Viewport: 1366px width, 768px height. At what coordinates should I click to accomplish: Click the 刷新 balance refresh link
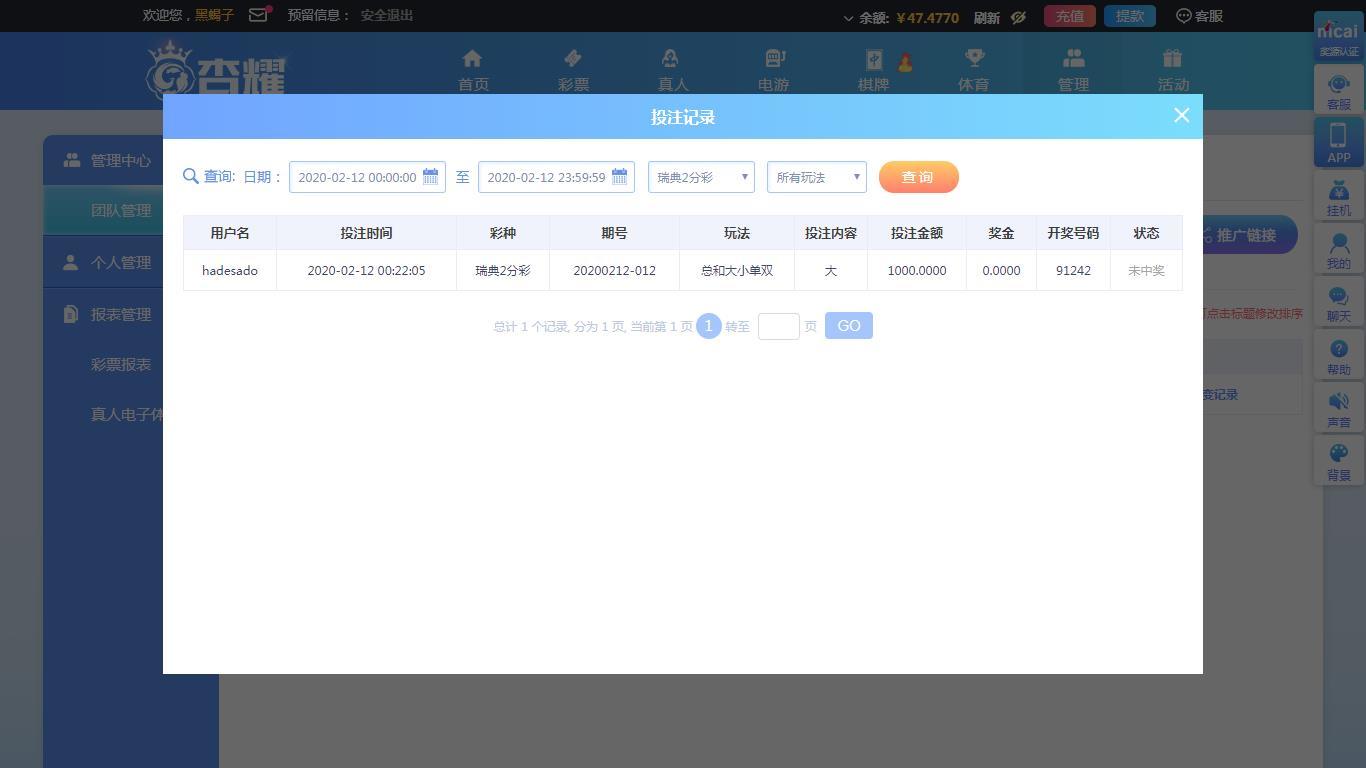(x=987, y=17)
